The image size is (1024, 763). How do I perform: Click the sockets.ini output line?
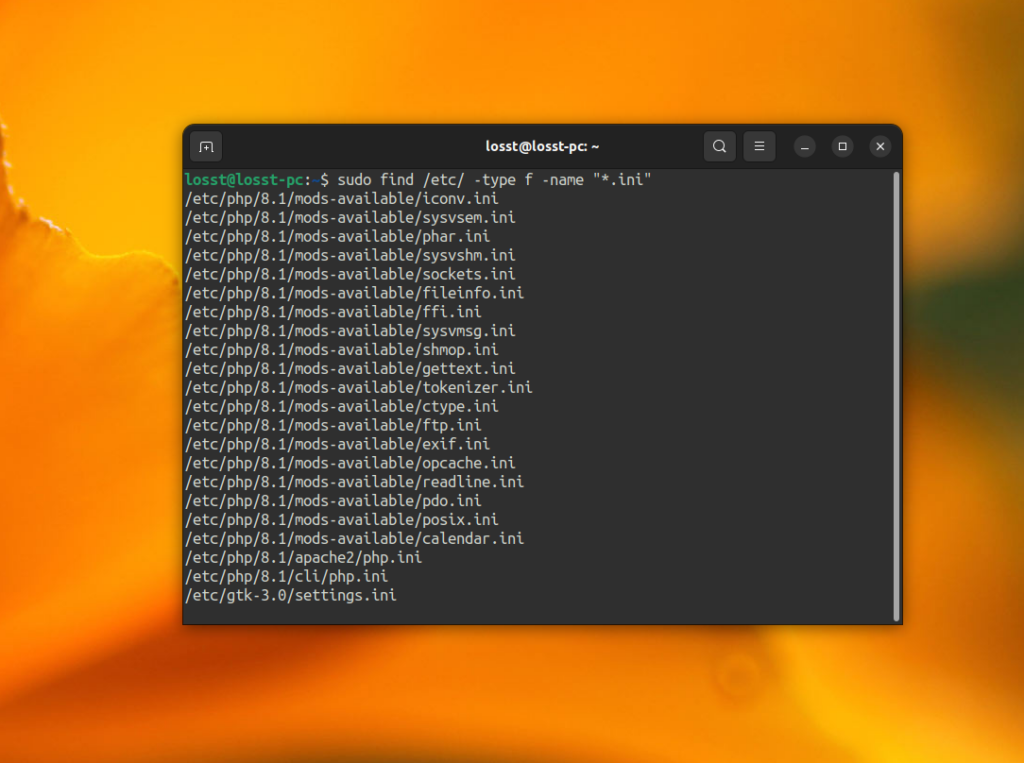tap(350, 274)
